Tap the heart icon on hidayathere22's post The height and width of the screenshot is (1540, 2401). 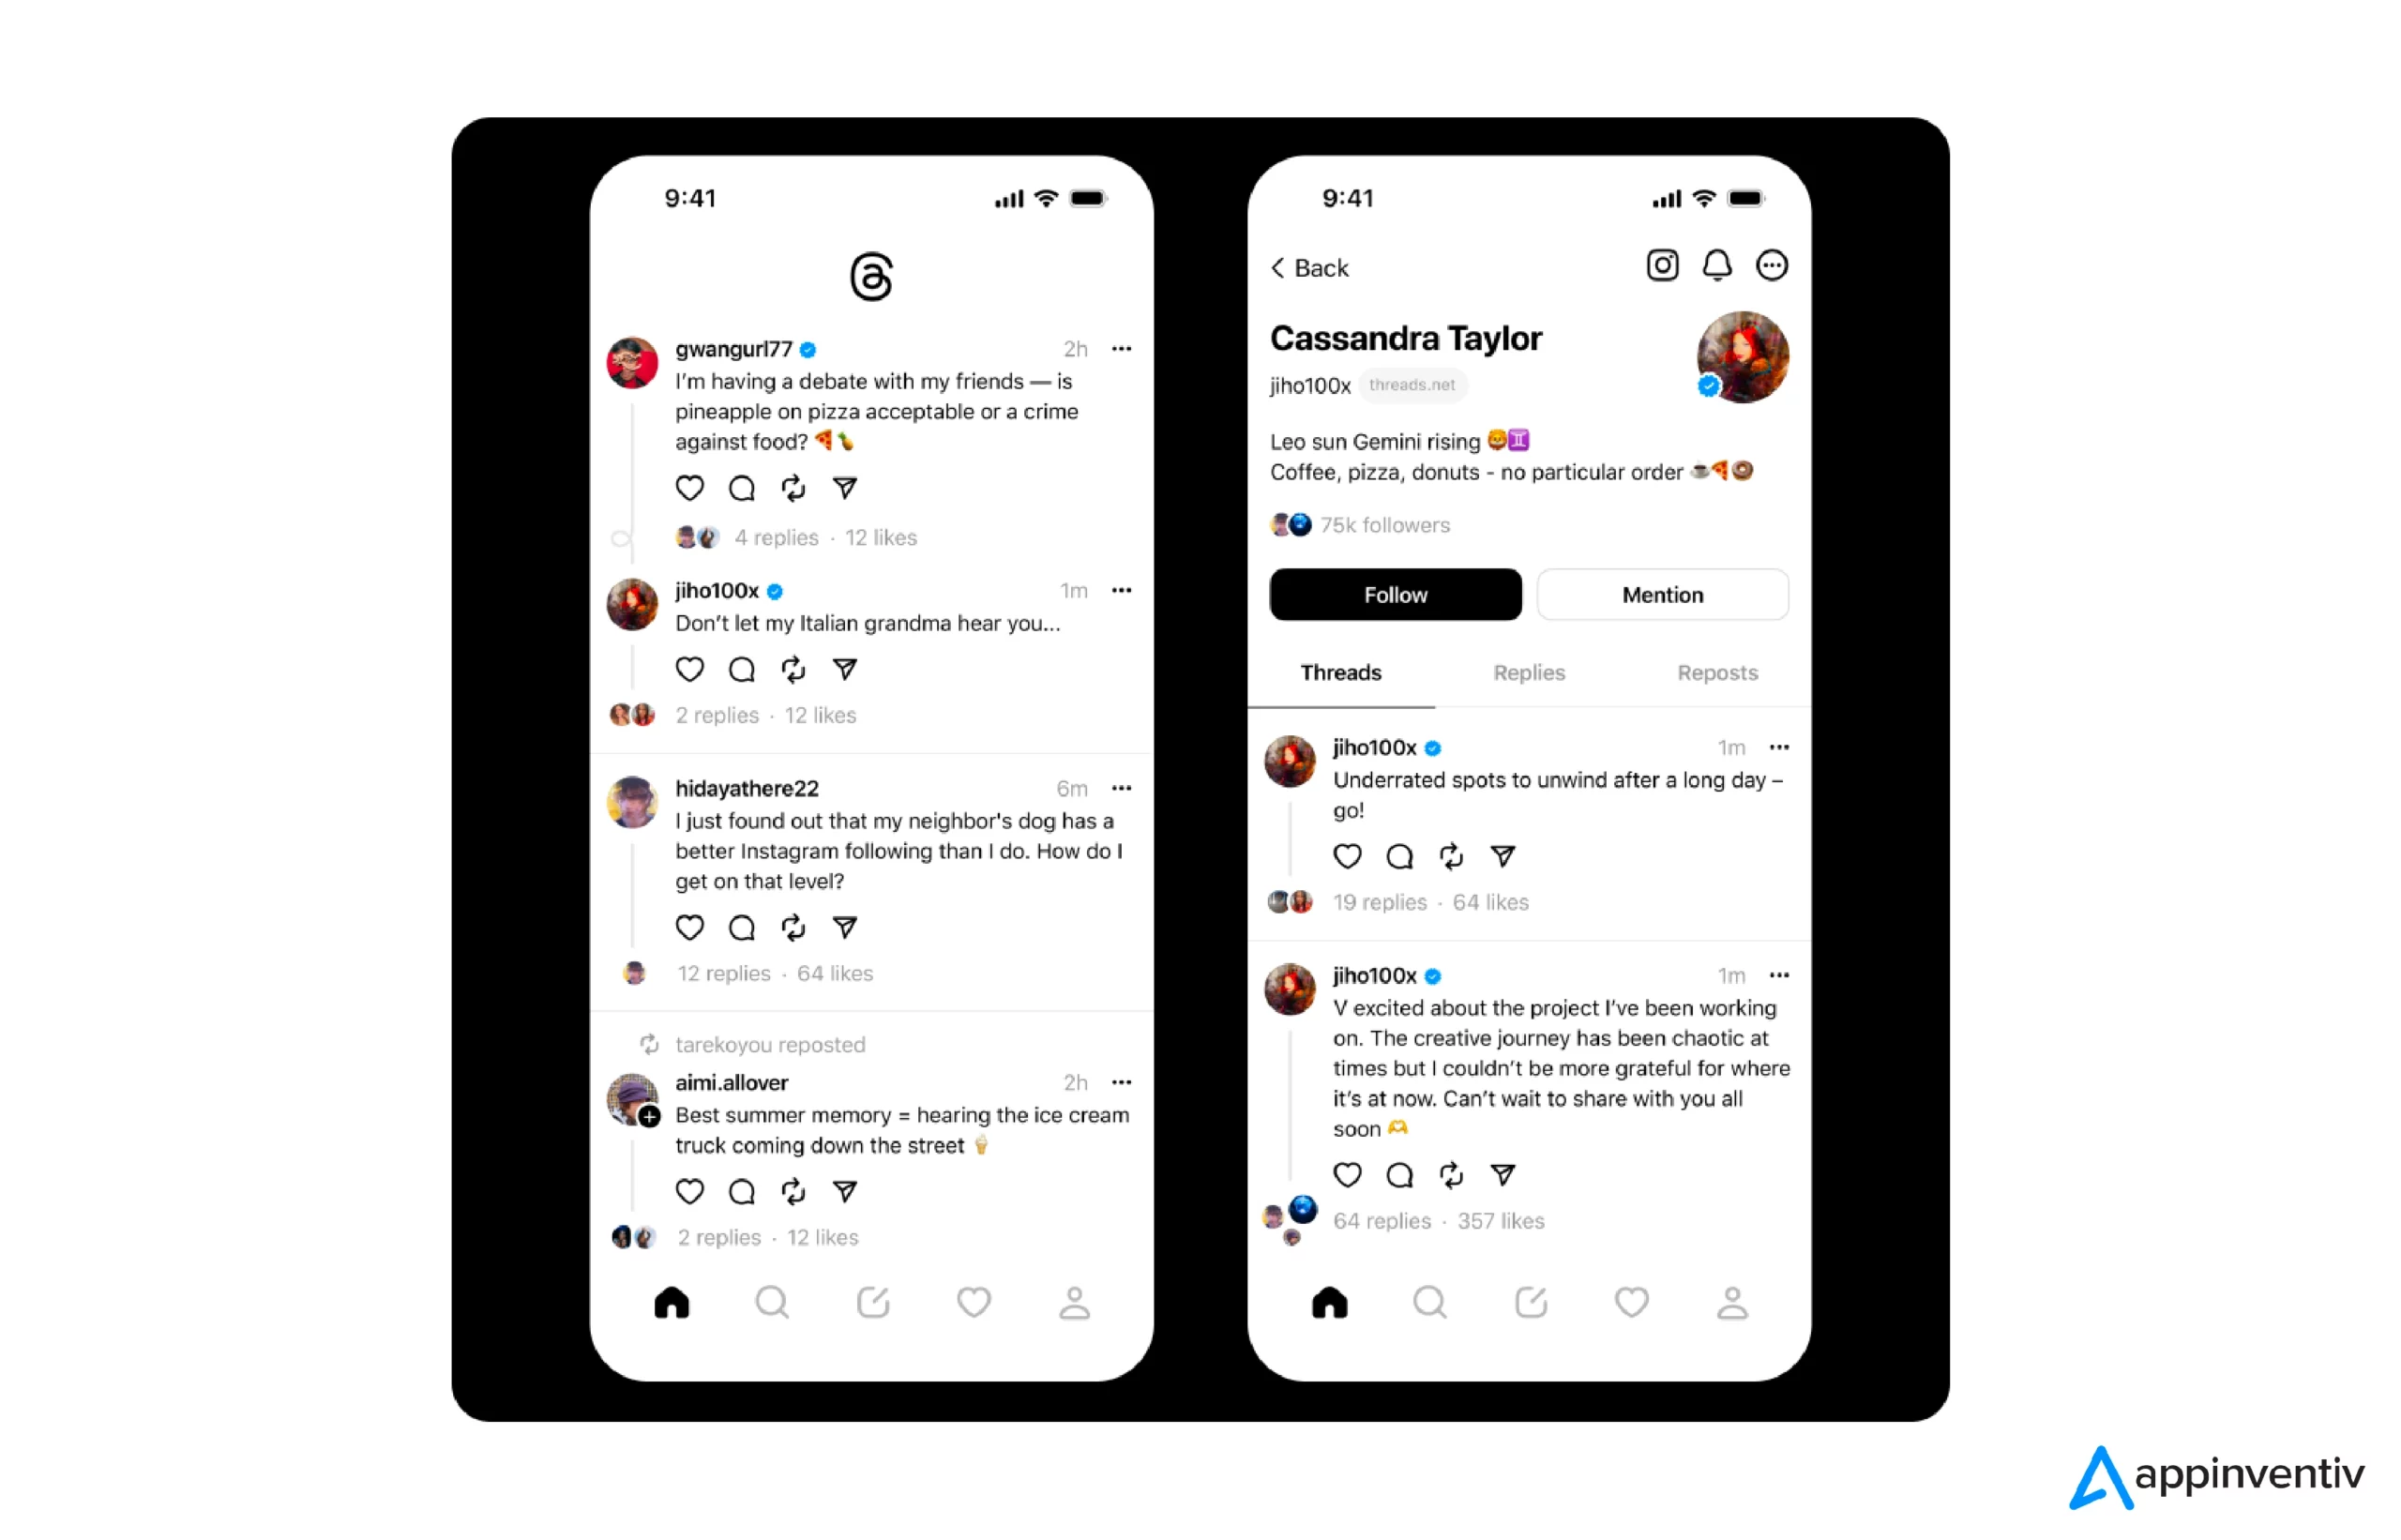(x=691, y=928)
